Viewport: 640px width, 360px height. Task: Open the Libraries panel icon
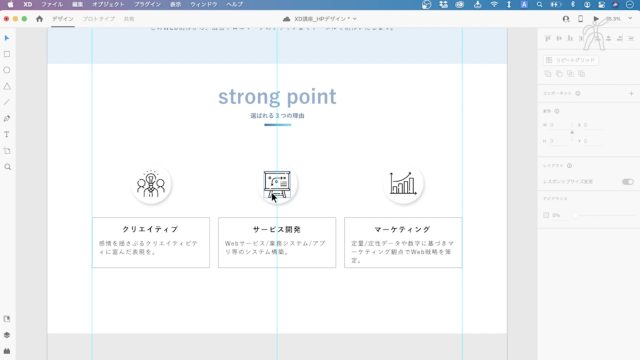pos(7,319)
